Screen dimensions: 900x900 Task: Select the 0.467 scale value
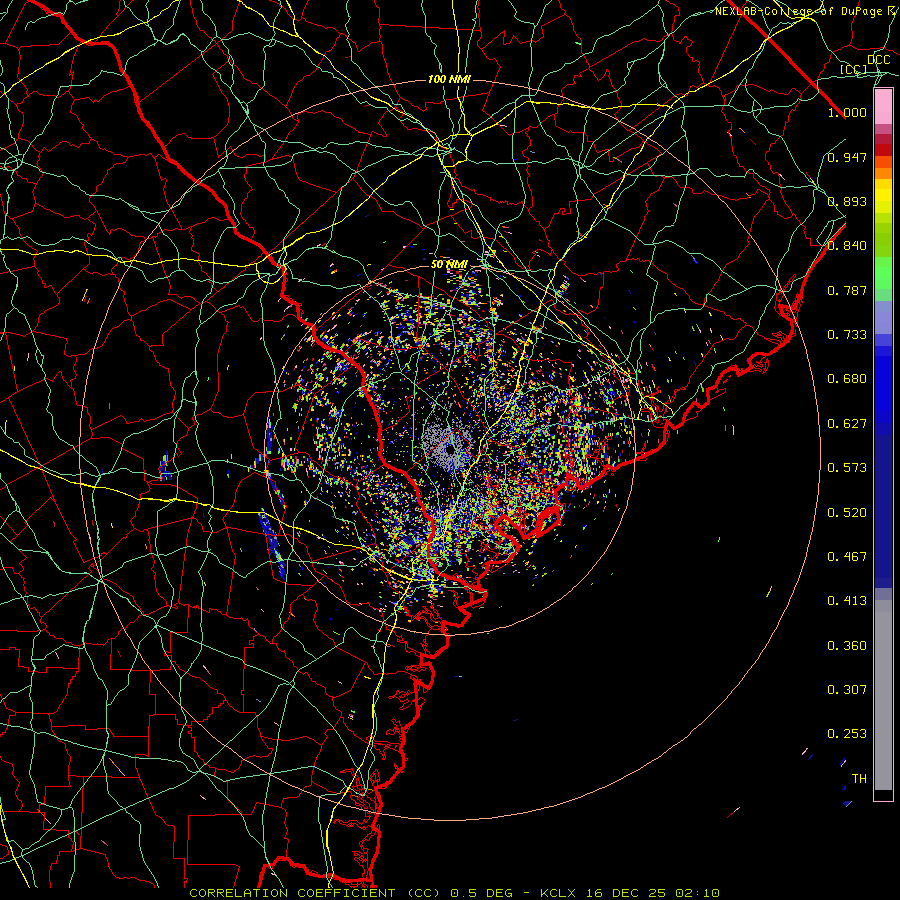click(x=847, y=557)
